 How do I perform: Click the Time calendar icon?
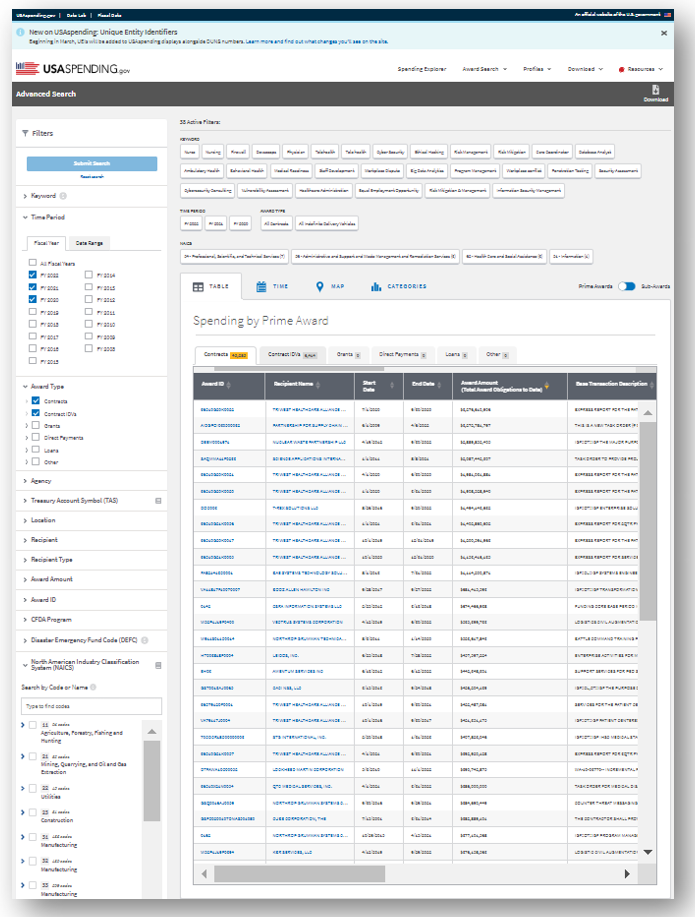point(262,287)
